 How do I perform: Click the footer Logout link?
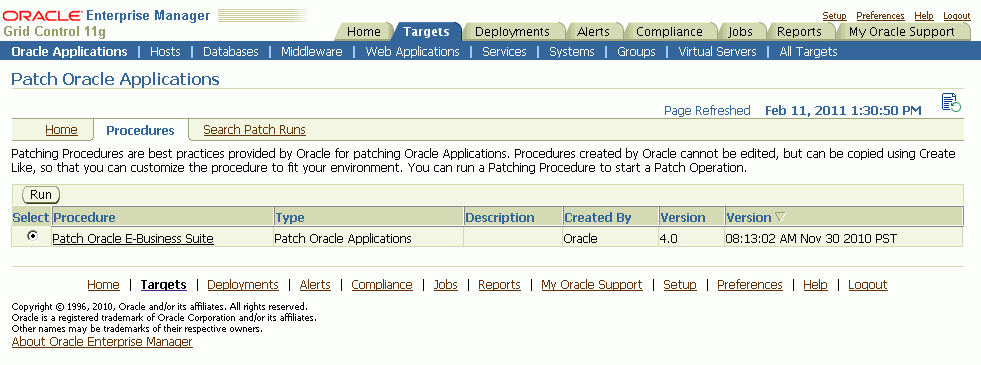coord(868,285)
